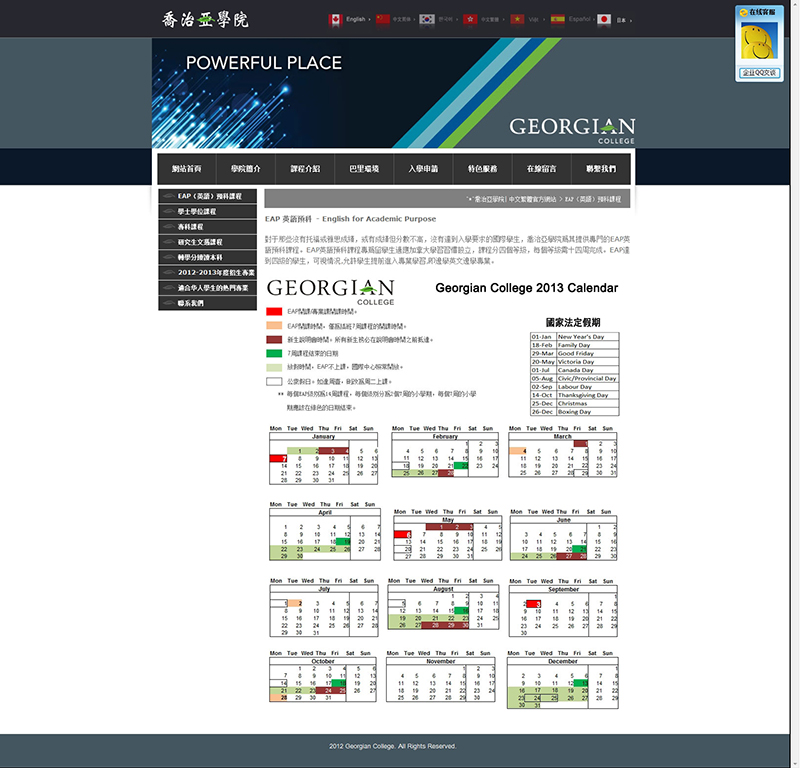Click the bright red legend swatch
This screenshot has width=800, height=768.
pyautogui.click(x=274, y=312)
